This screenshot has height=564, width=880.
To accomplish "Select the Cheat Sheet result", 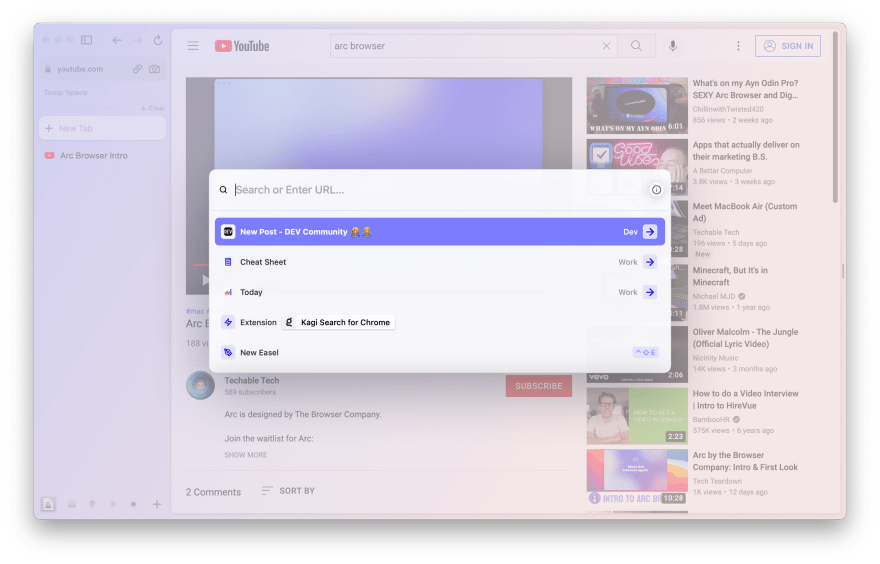I will 439,262.
